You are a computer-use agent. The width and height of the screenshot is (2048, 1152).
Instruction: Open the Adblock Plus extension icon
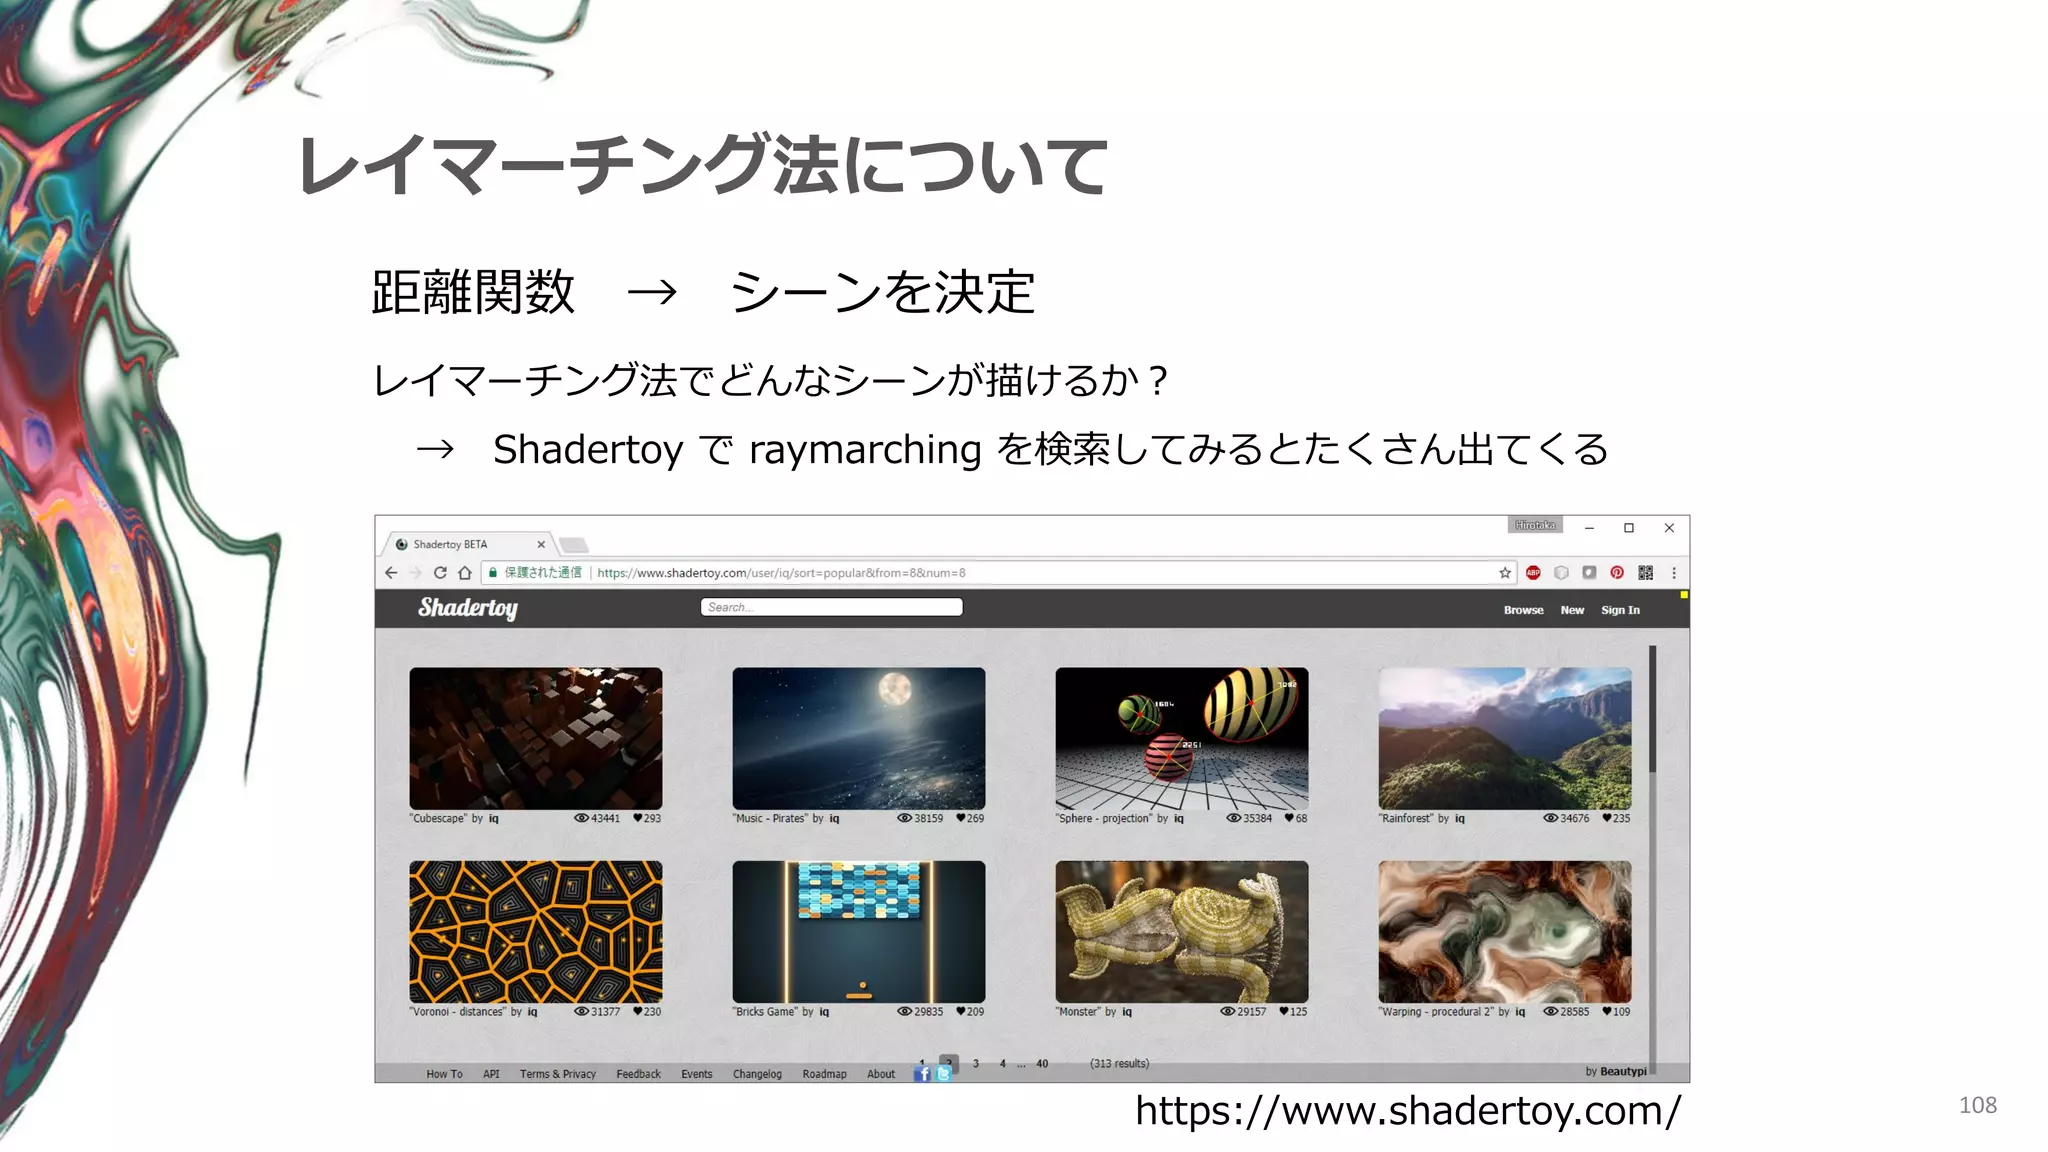pyautogui.click(x=1533, y=573)
